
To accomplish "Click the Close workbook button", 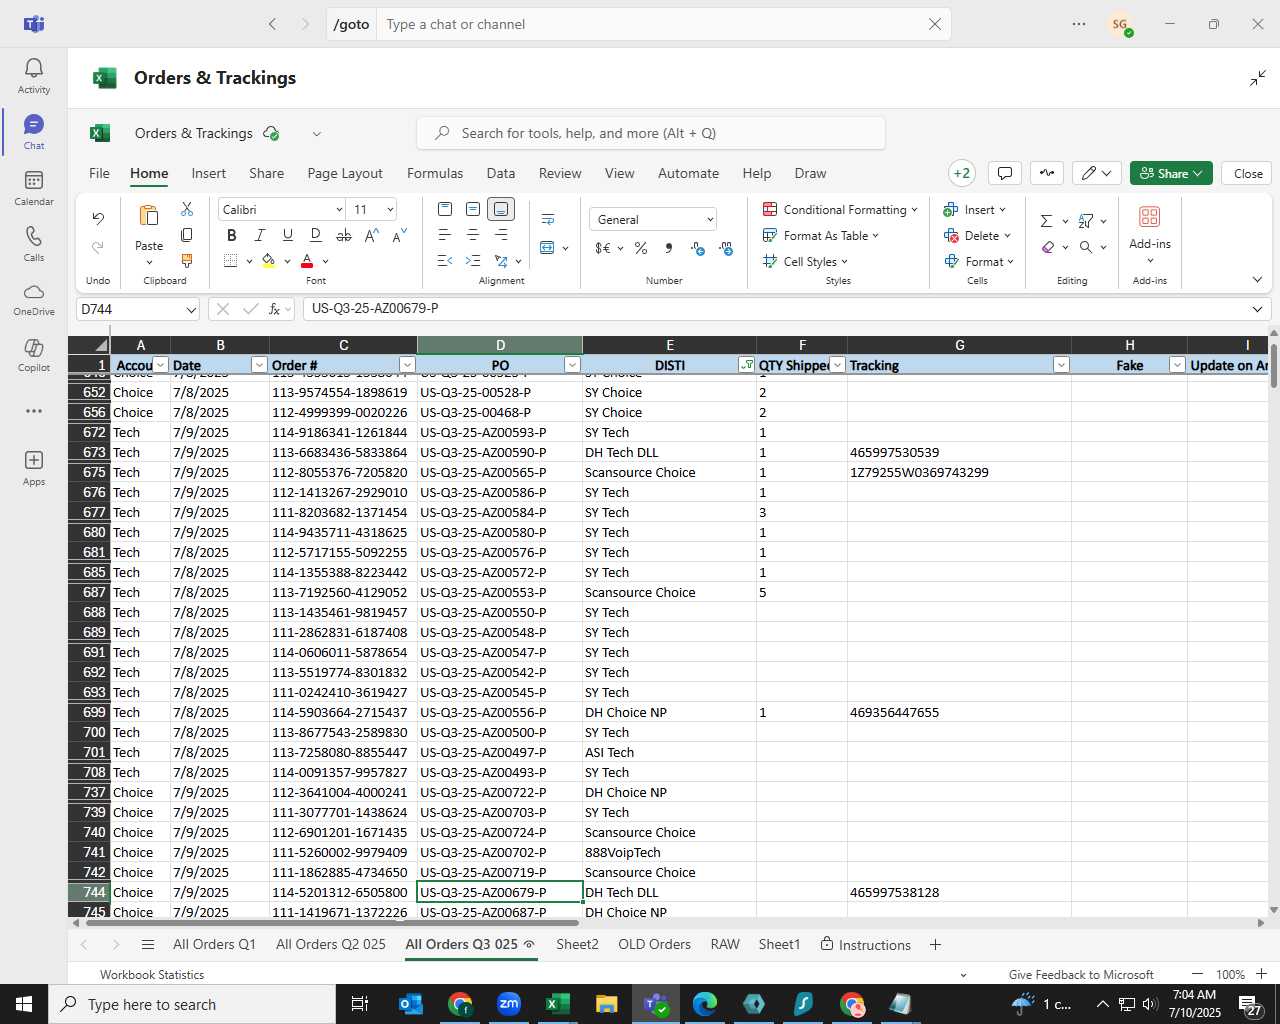I will point(1248,173).
